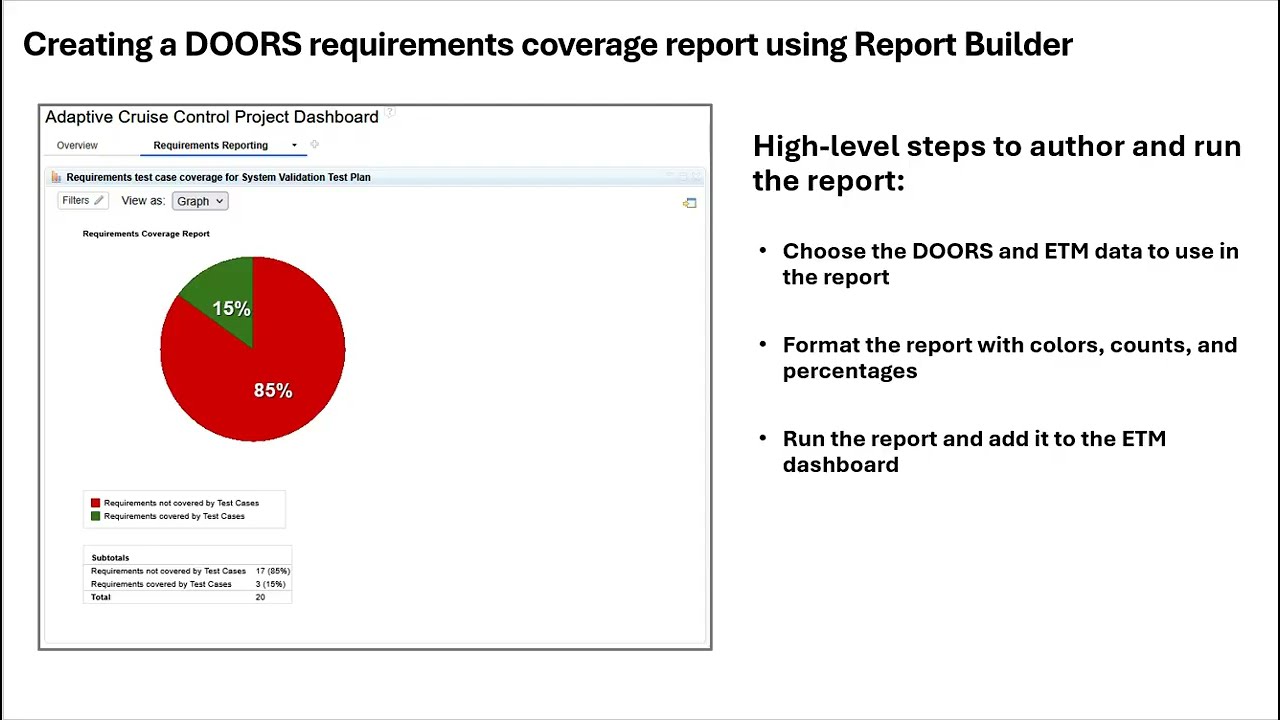
Task: Click legend text 'Requirements not covered by Test Cases'
Action: (181, 503)
